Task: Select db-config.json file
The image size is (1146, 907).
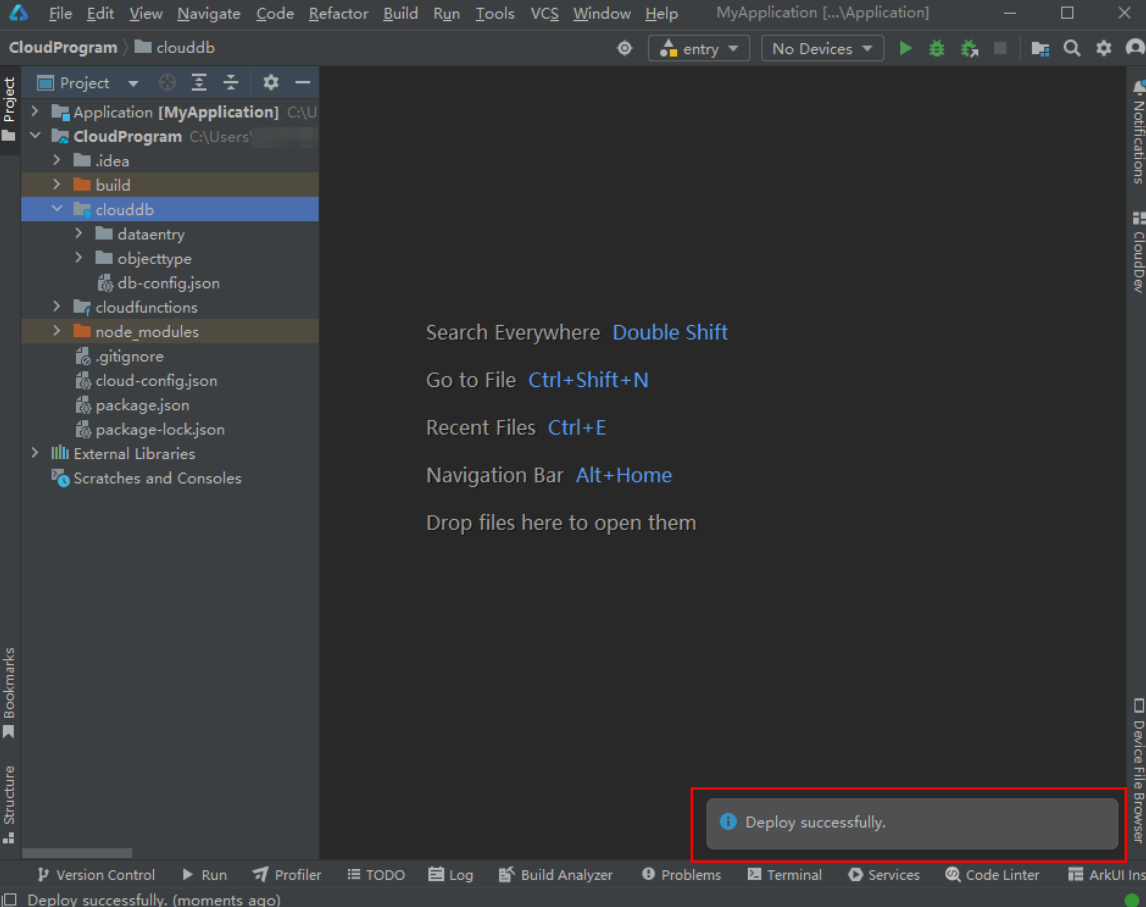Action: pyautogui.click(x=158, y=283)
